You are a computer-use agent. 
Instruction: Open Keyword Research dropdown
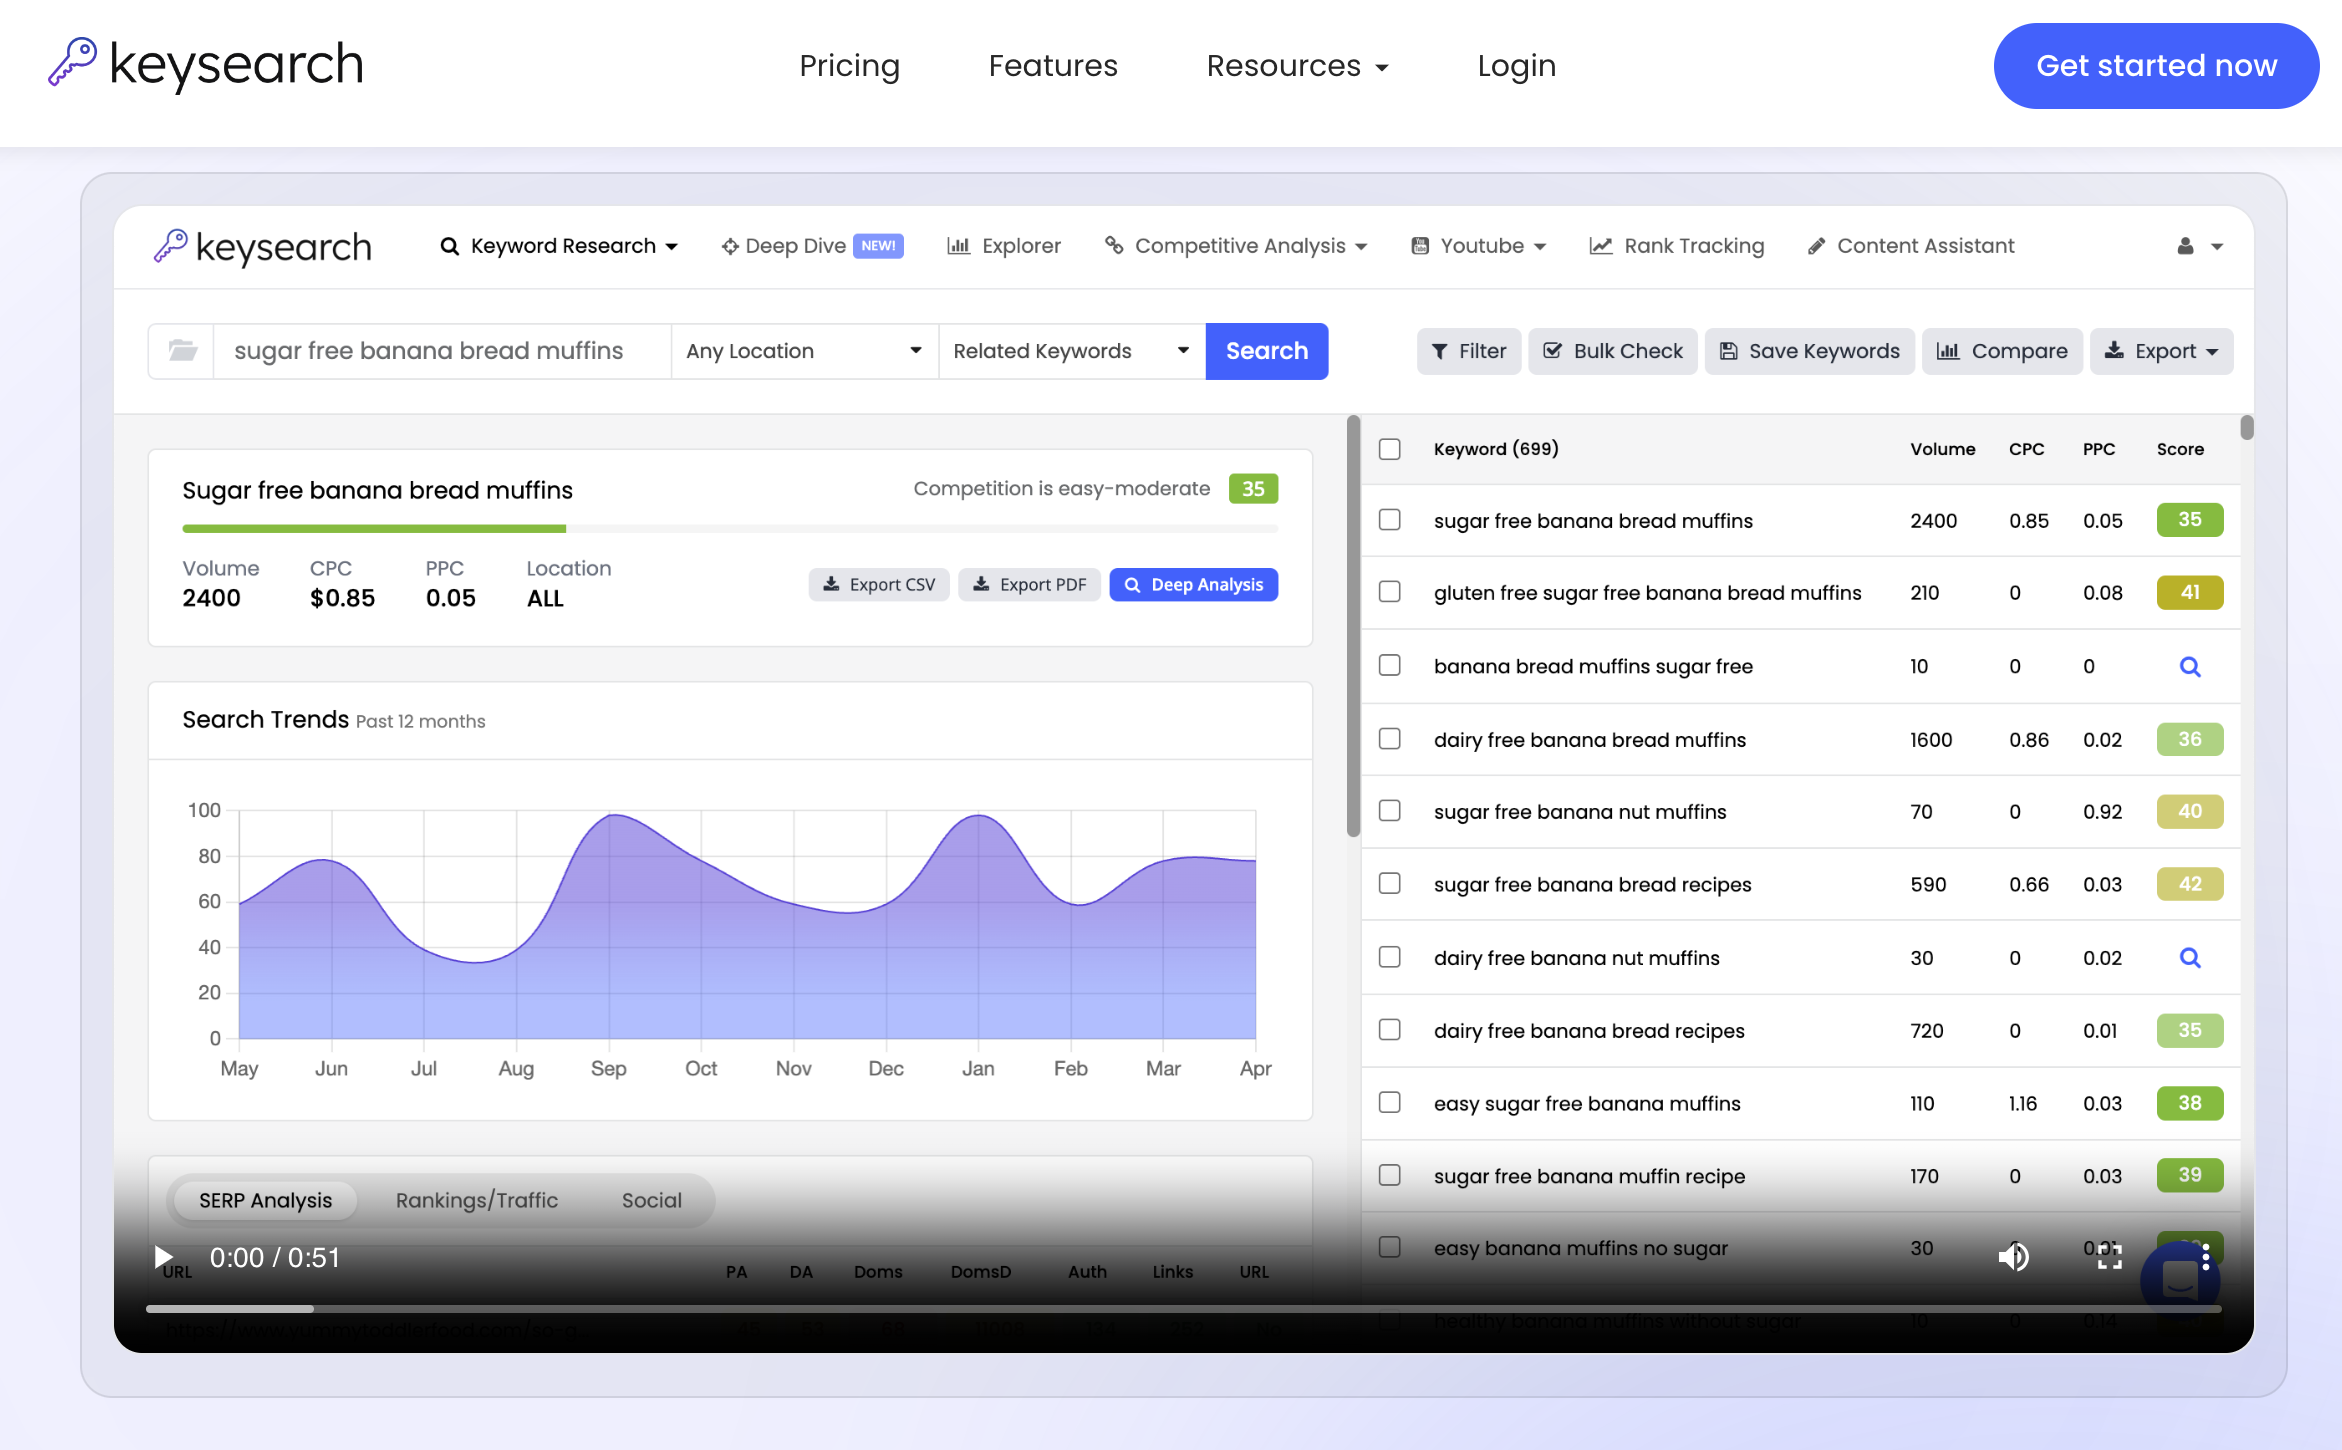click(x=559, y=246)
